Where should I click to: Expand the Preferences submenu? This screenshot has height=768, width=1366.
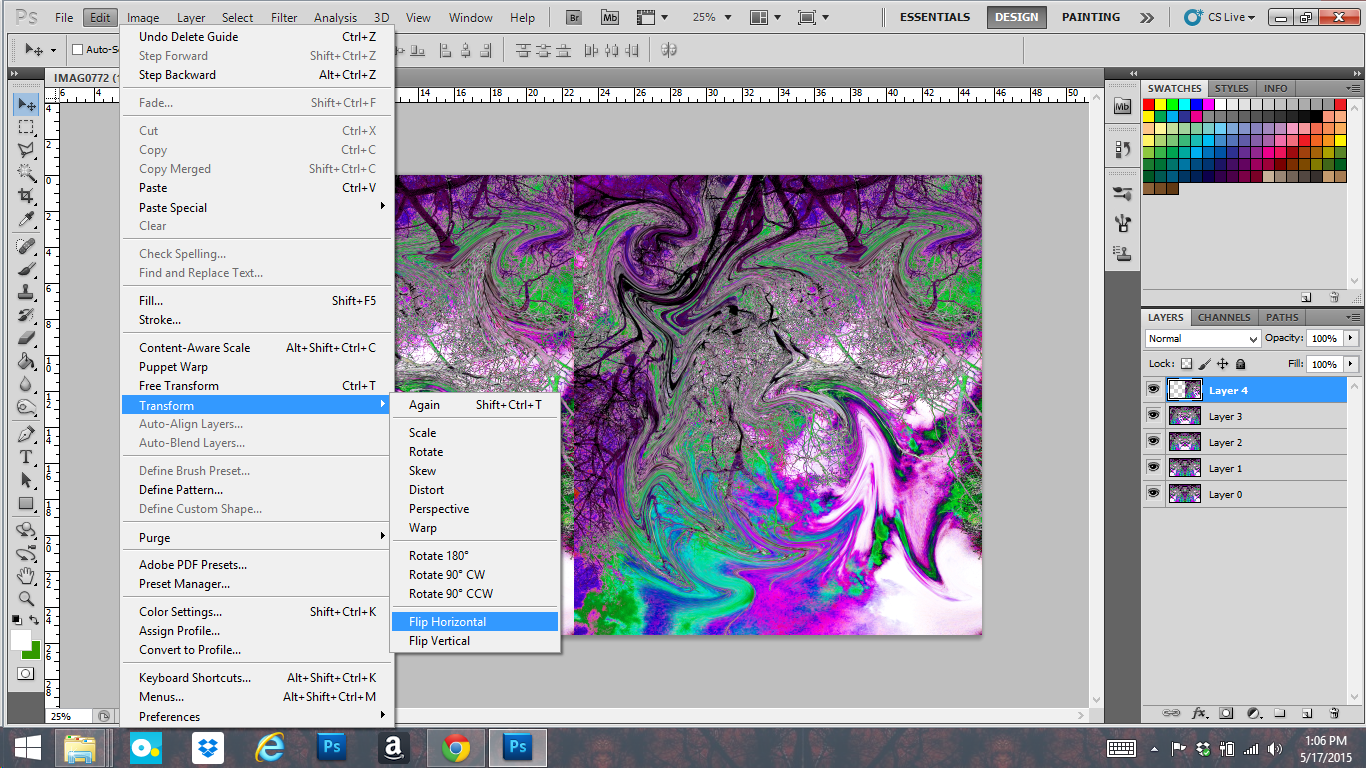[x=258, y=716]
